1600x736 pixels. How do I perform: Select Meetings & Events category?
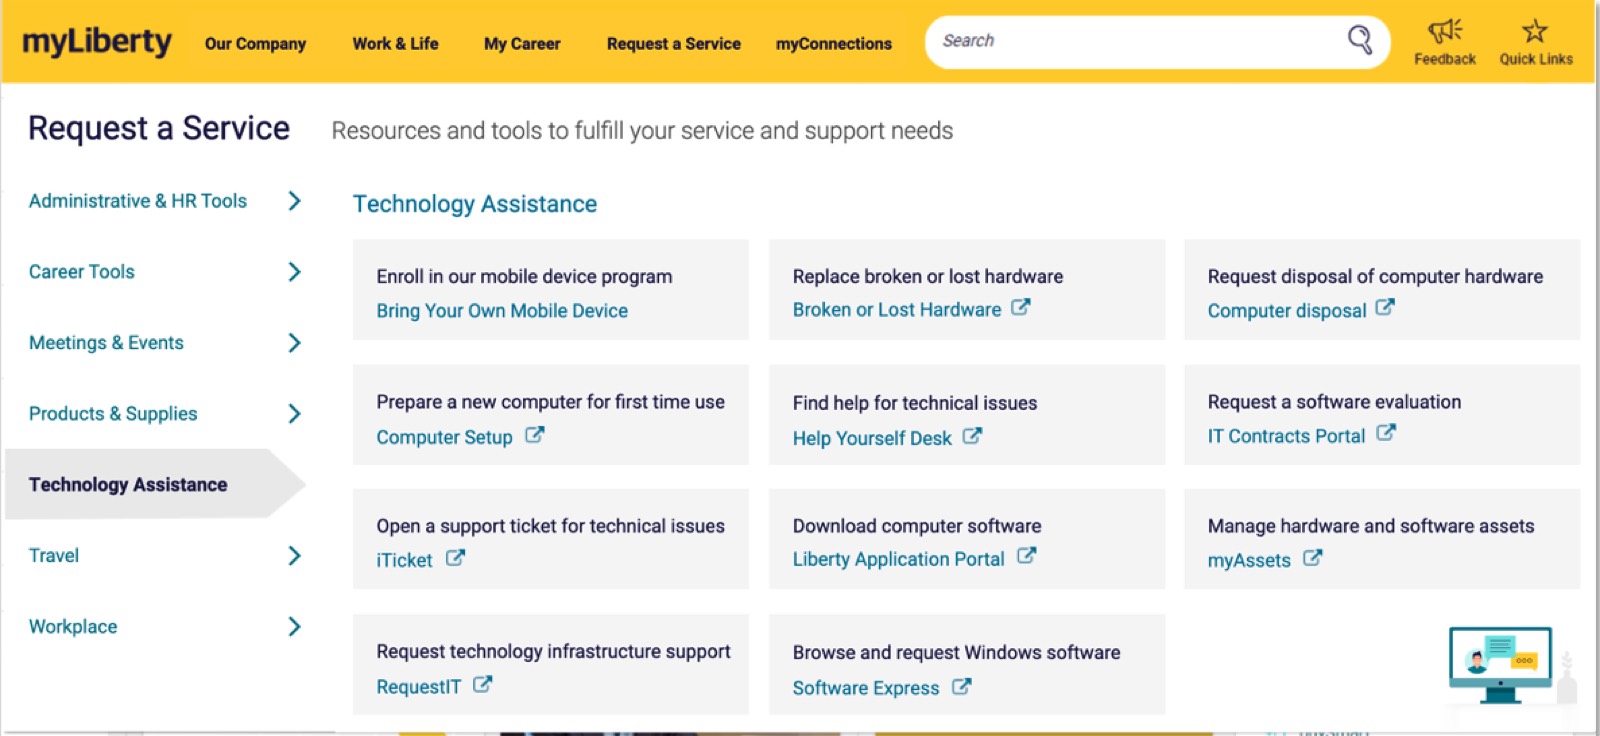tap(106, 343)
